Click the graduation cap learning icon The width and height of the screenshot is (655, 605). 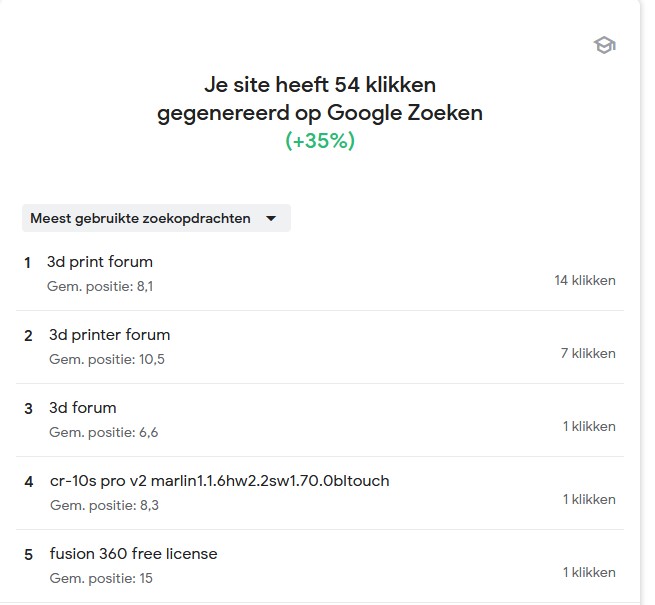tap(604, 45)
